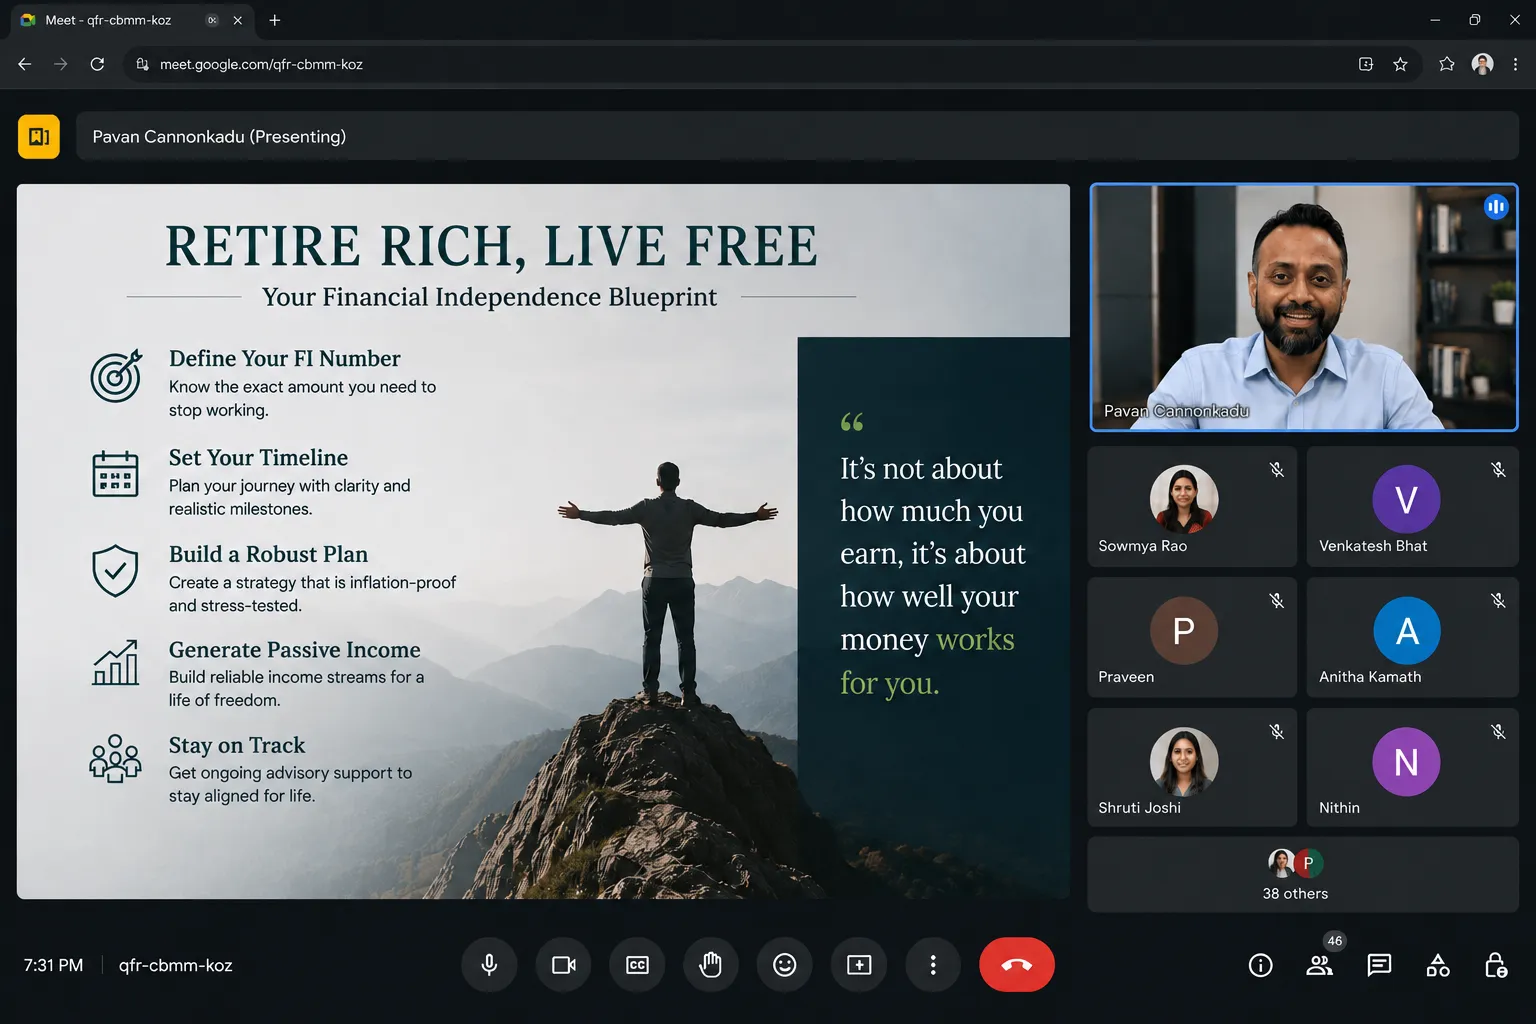
Task: Open the activities shapes icon
Action: tap(1438, 965)
